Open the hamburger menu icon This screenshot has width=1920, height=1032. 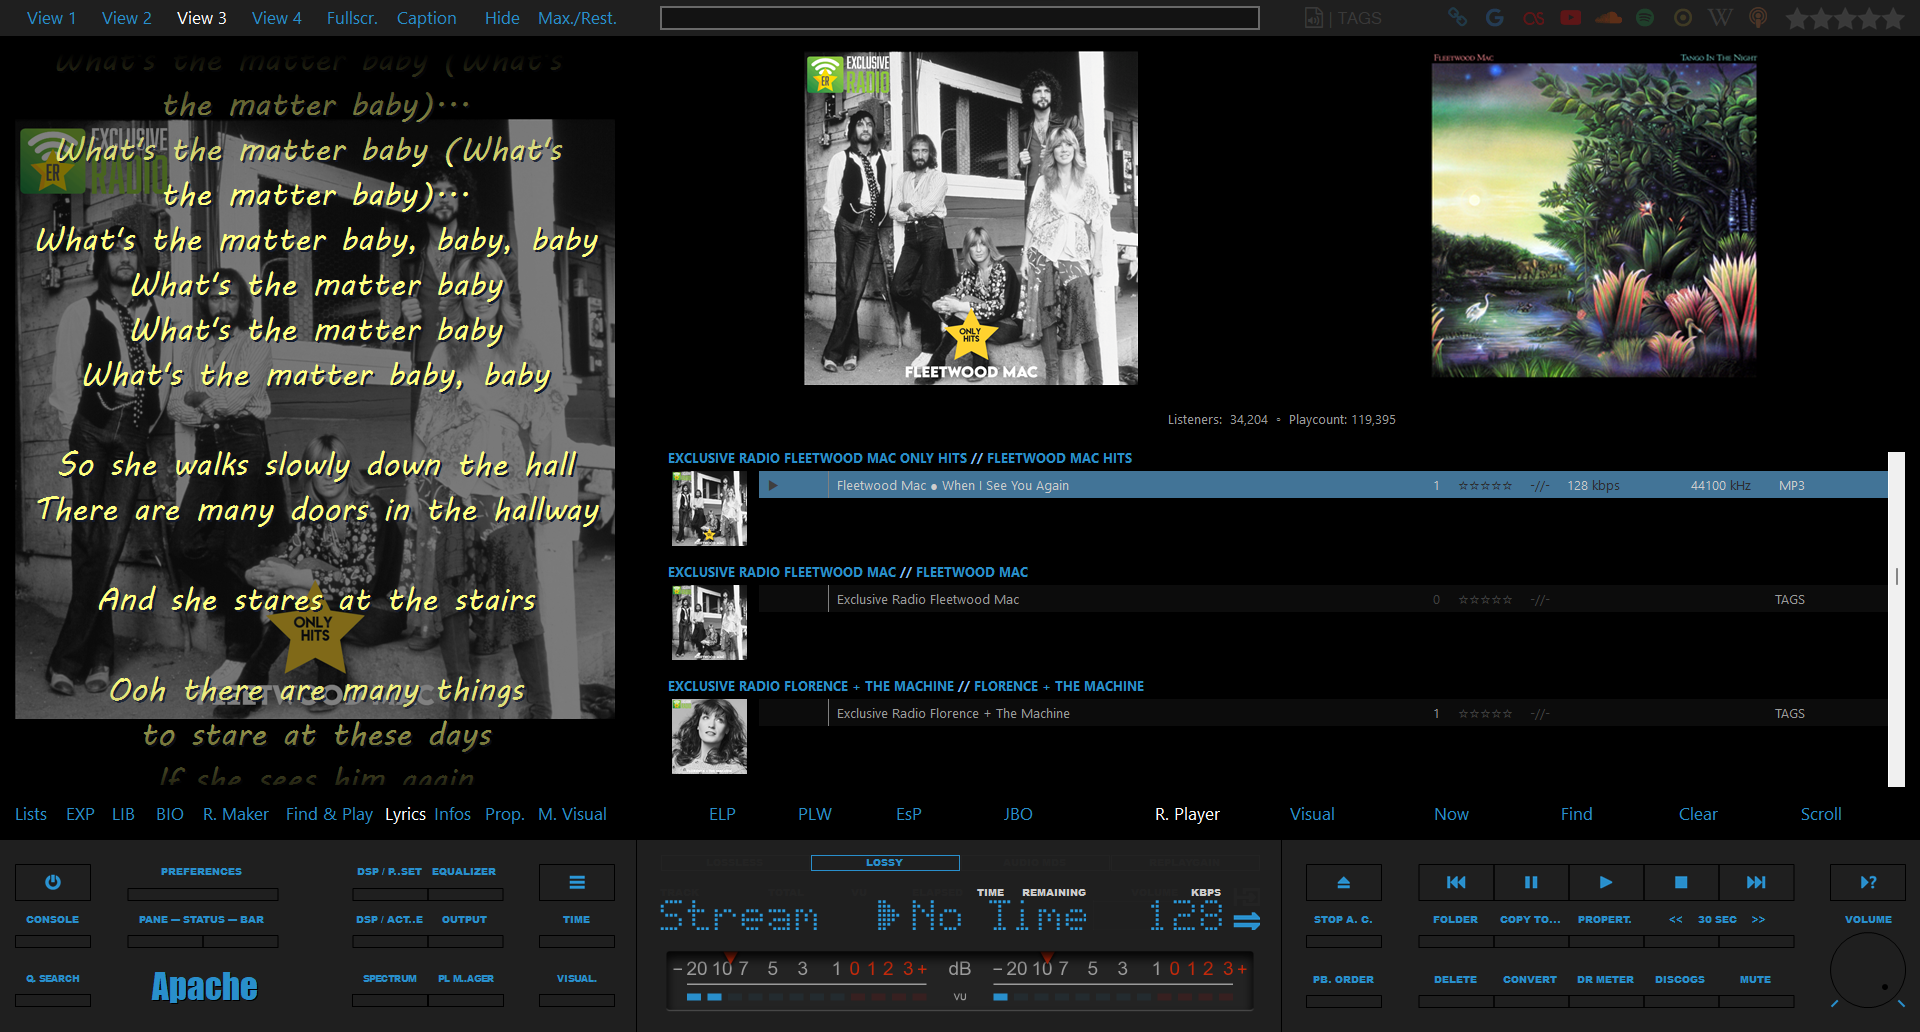577,882
